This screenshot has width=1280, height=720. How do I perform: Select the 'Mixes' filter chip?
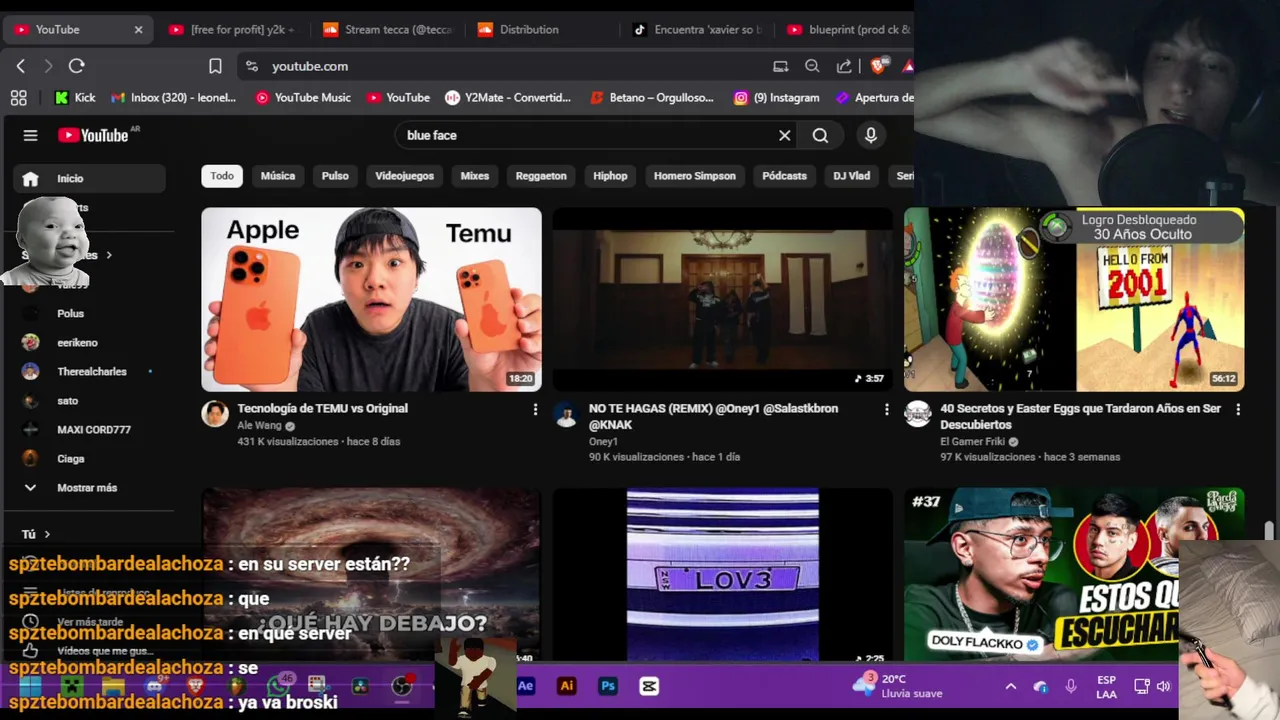(474, 176)
